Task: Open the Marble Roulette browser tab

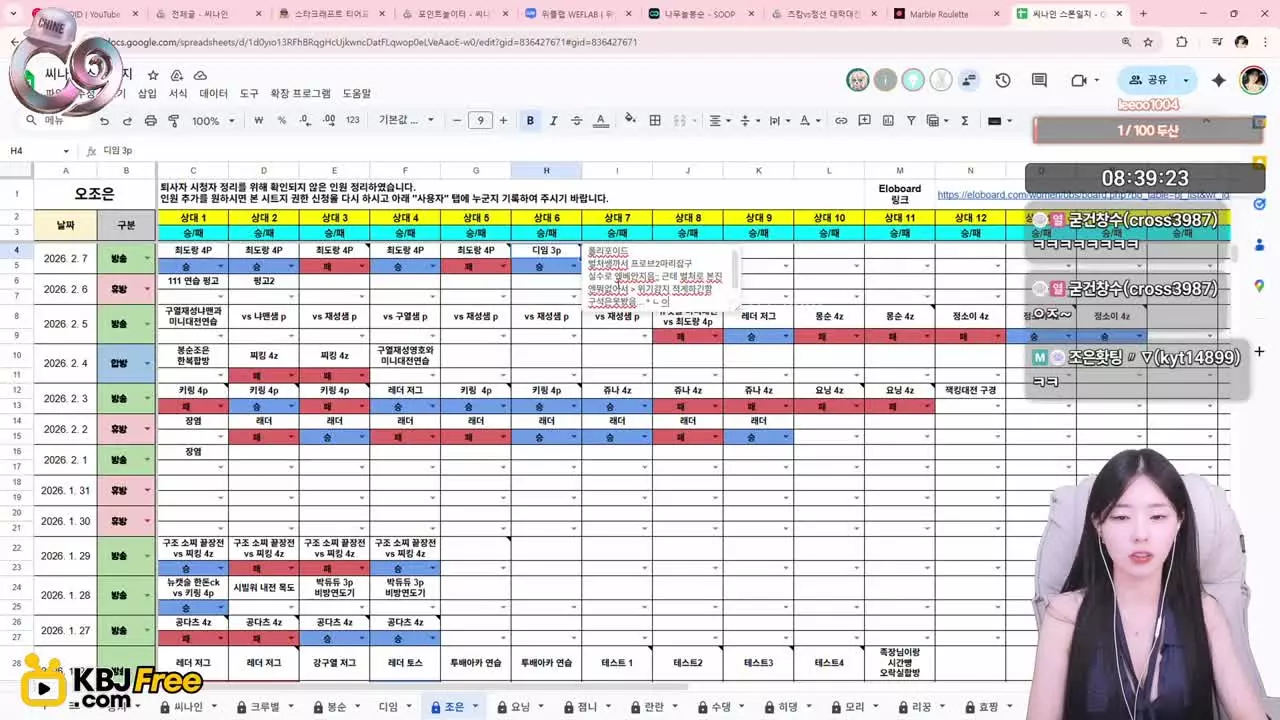Action: 944,14
